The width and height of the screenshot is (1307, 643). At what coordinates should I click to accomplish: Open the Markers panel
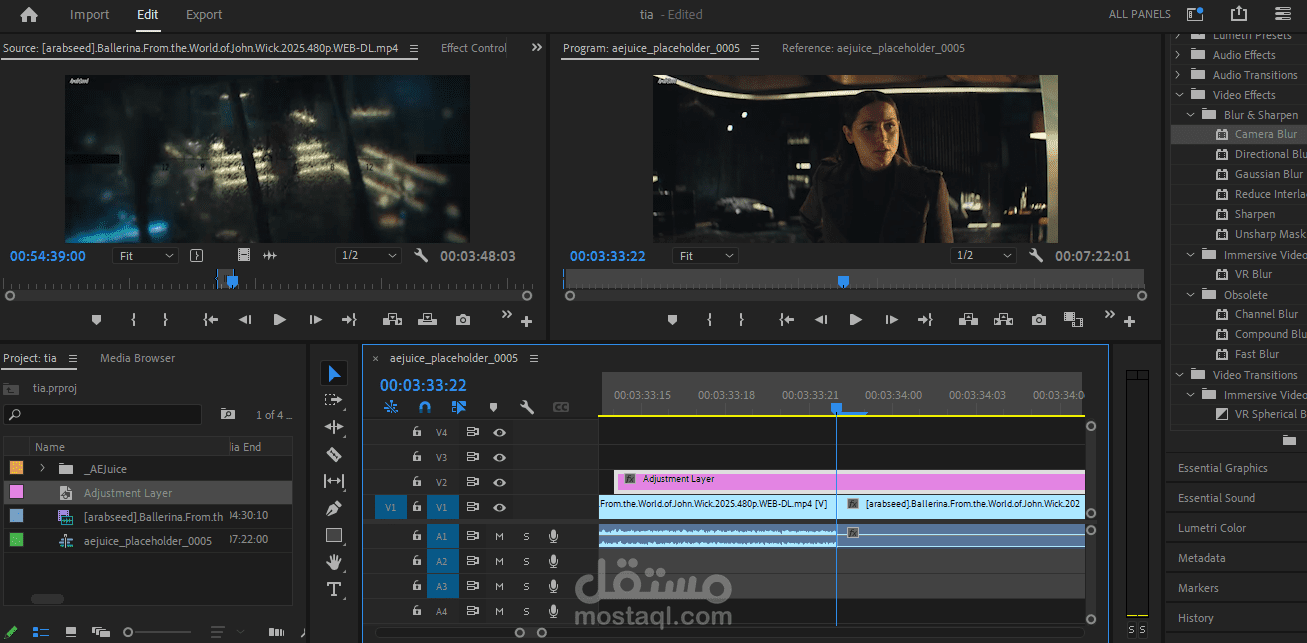pos(1198,588)
